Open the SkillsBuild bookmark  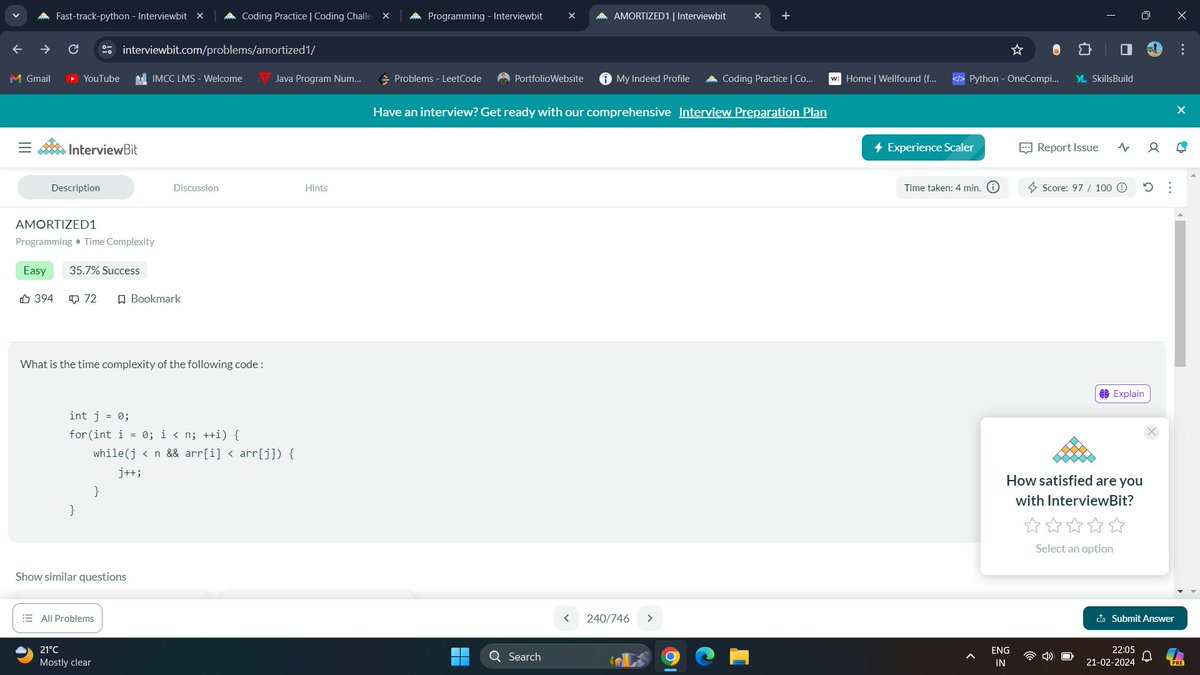(x=1105, y=78)
